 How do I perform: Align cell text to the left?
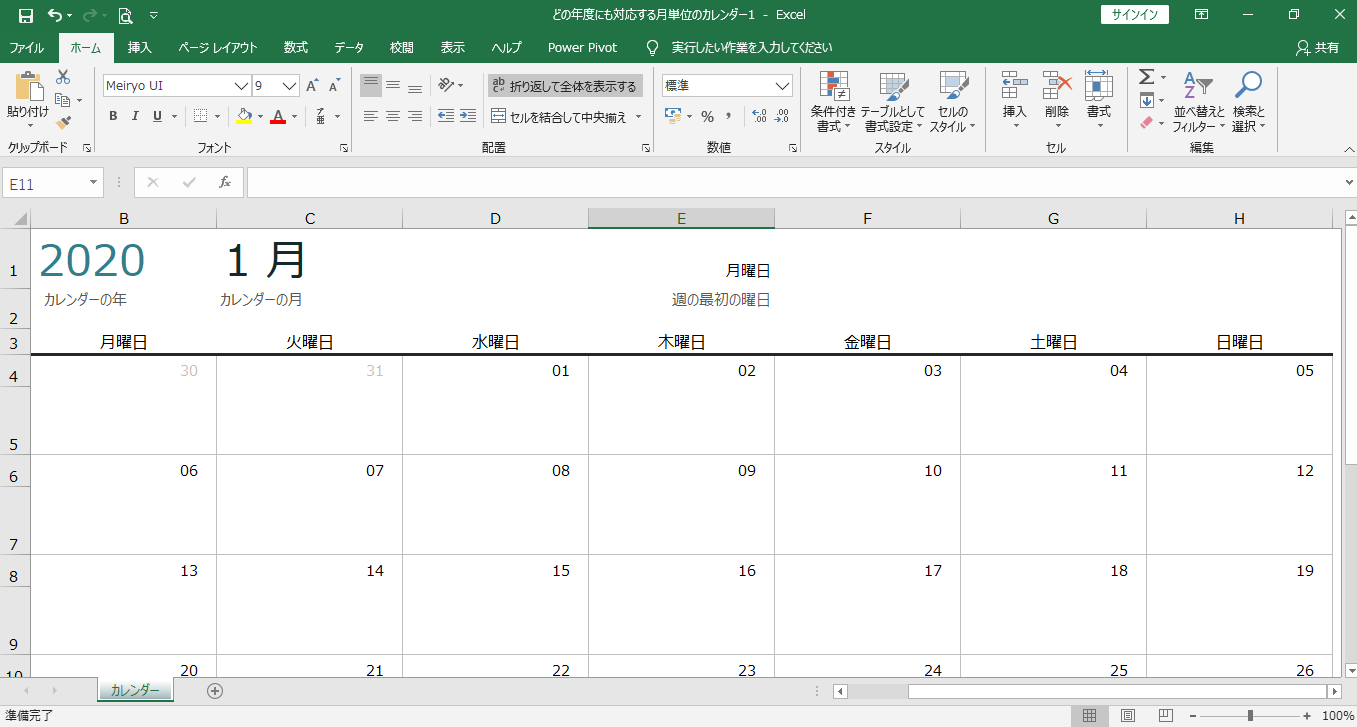(x=371, y=116)
